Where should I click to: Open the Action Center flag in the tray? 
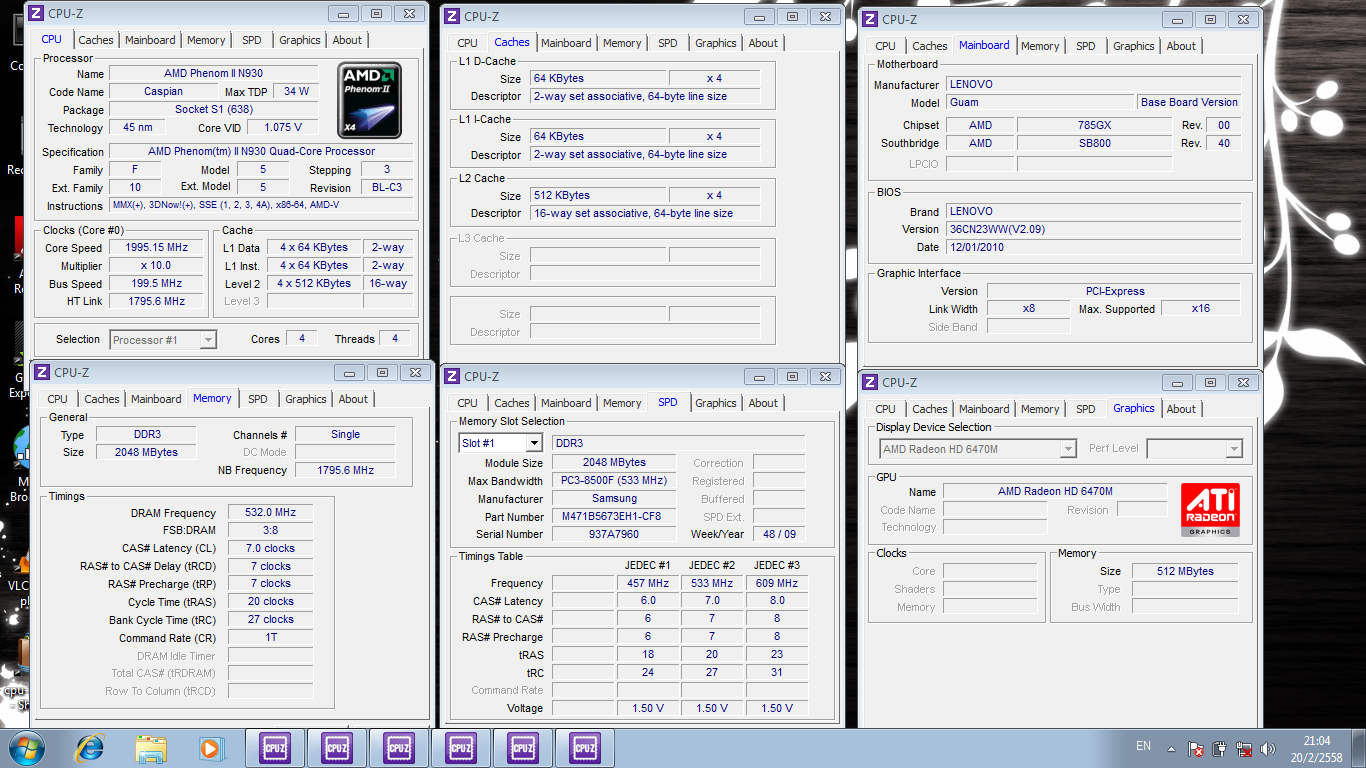click(1195, 748)
